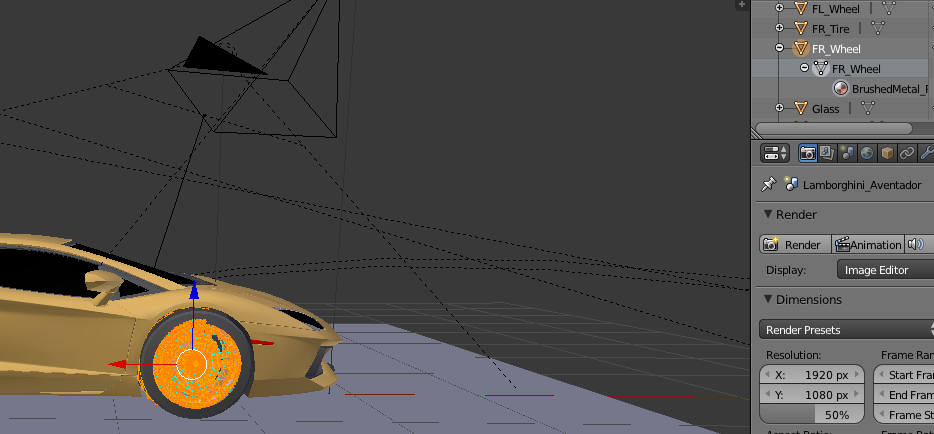Click the Glass object icon in outliner
Viewport: 934px width, 434px height.
tap(801, 108)
